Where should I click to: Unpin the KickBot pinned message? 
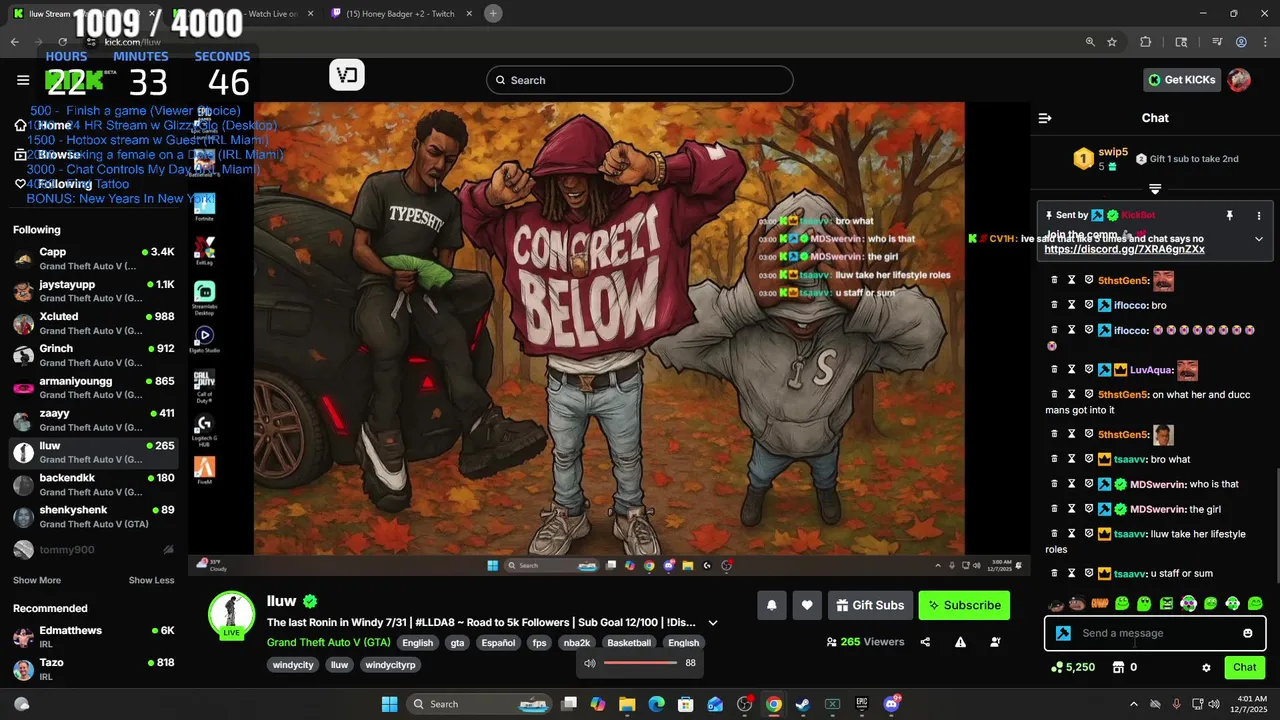(x=1229, y=215)
